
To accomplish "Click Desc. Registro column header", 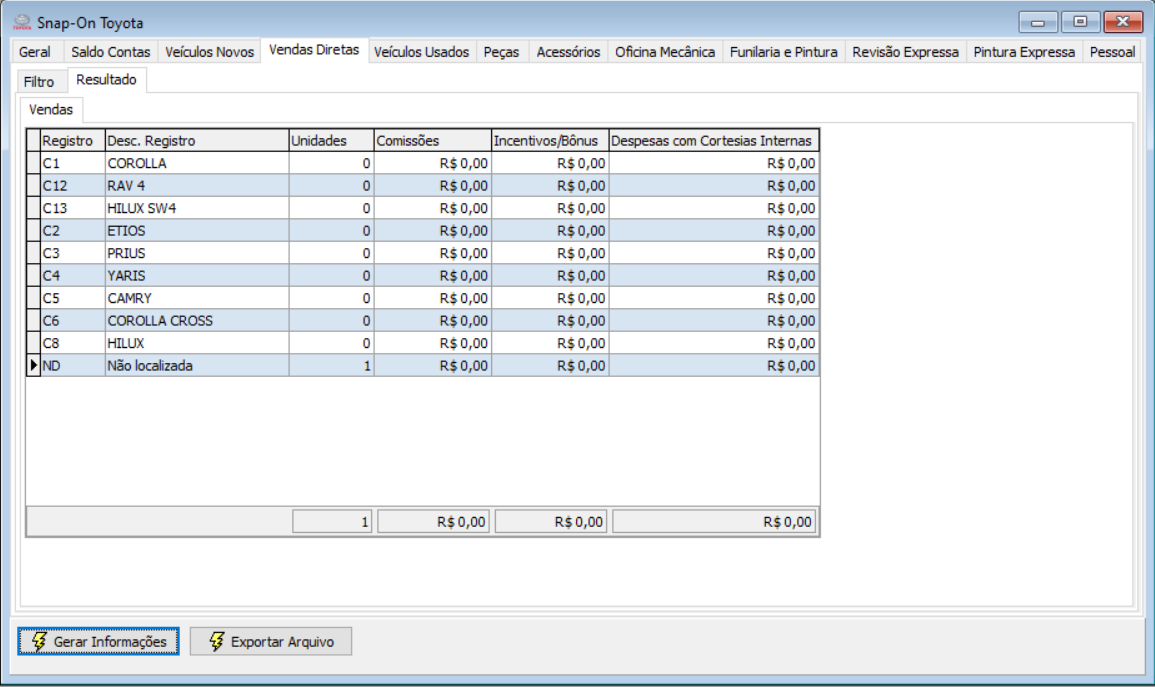I will [197, 141].
